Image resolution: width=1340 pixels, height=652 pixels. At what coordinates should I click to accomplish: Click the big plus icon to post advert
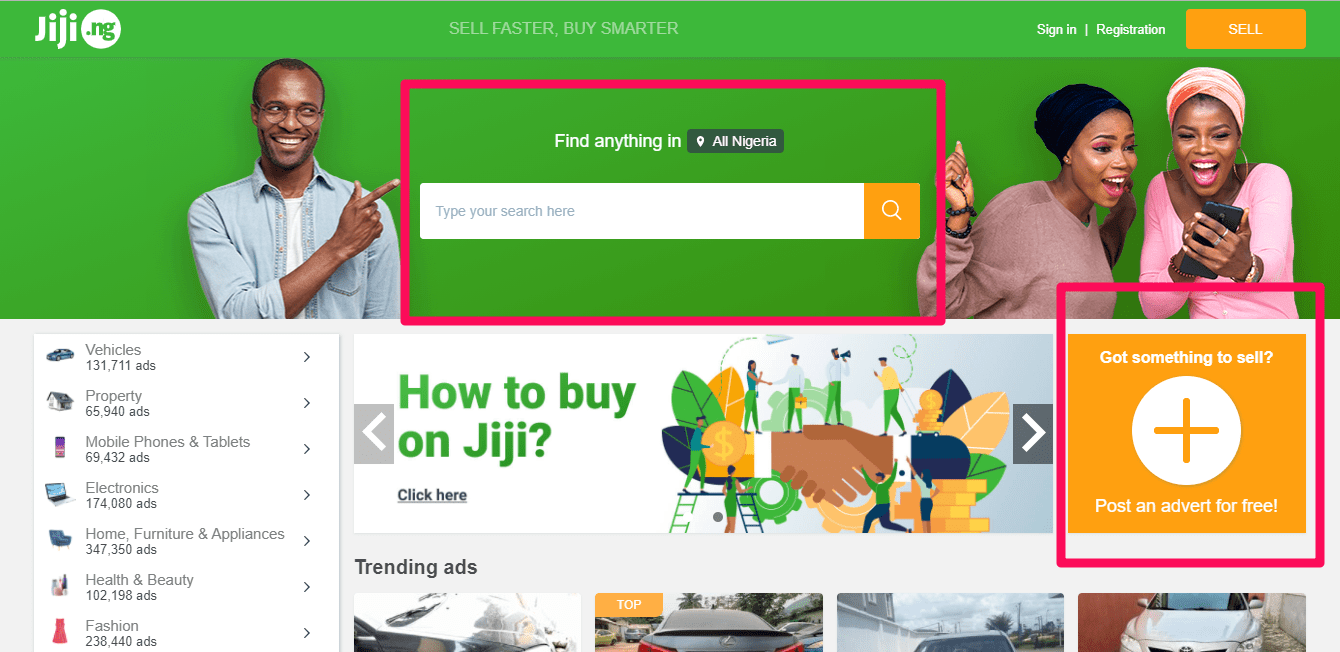pos(1186,431)
